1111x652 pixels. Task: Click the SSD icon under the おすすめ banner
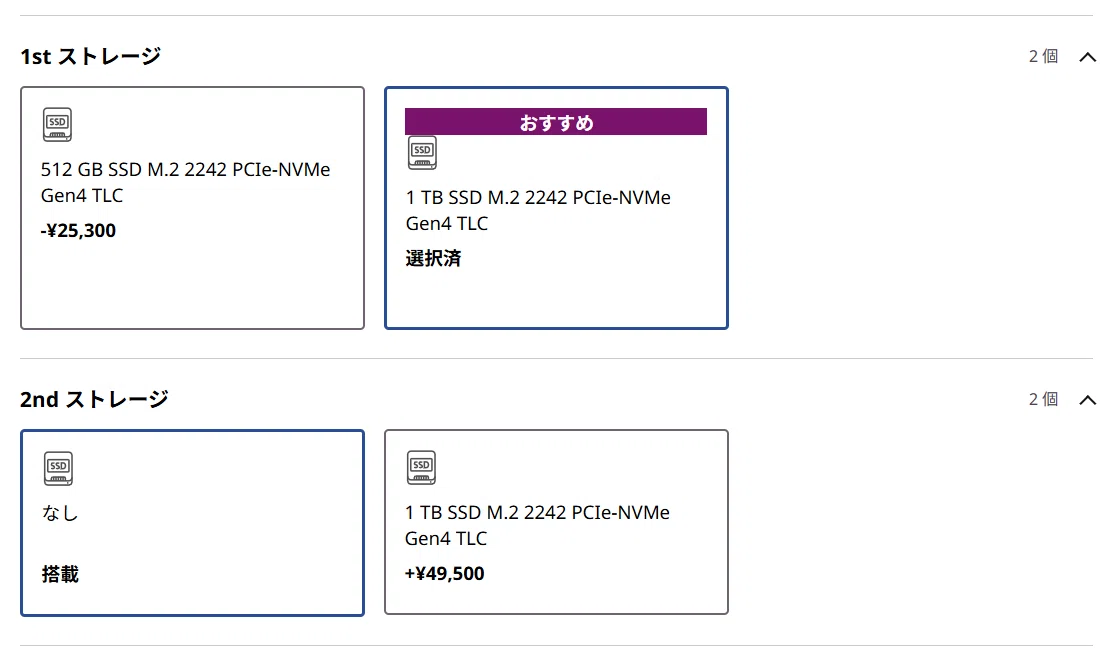tap(422, 152)
